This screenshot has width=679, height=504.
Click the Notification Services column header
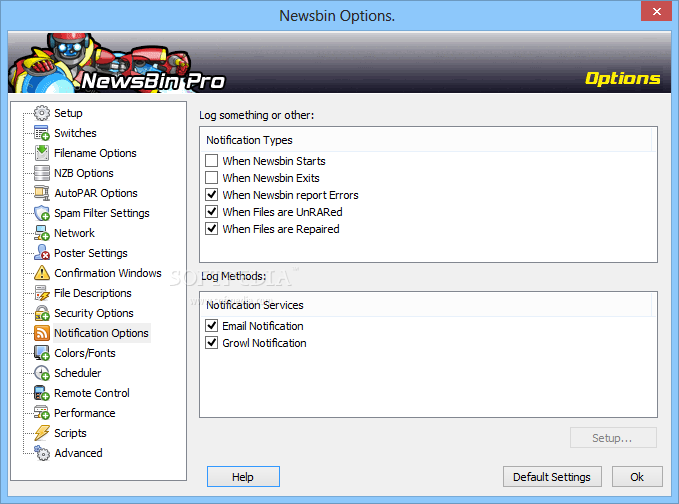click(x=427, y=305)
